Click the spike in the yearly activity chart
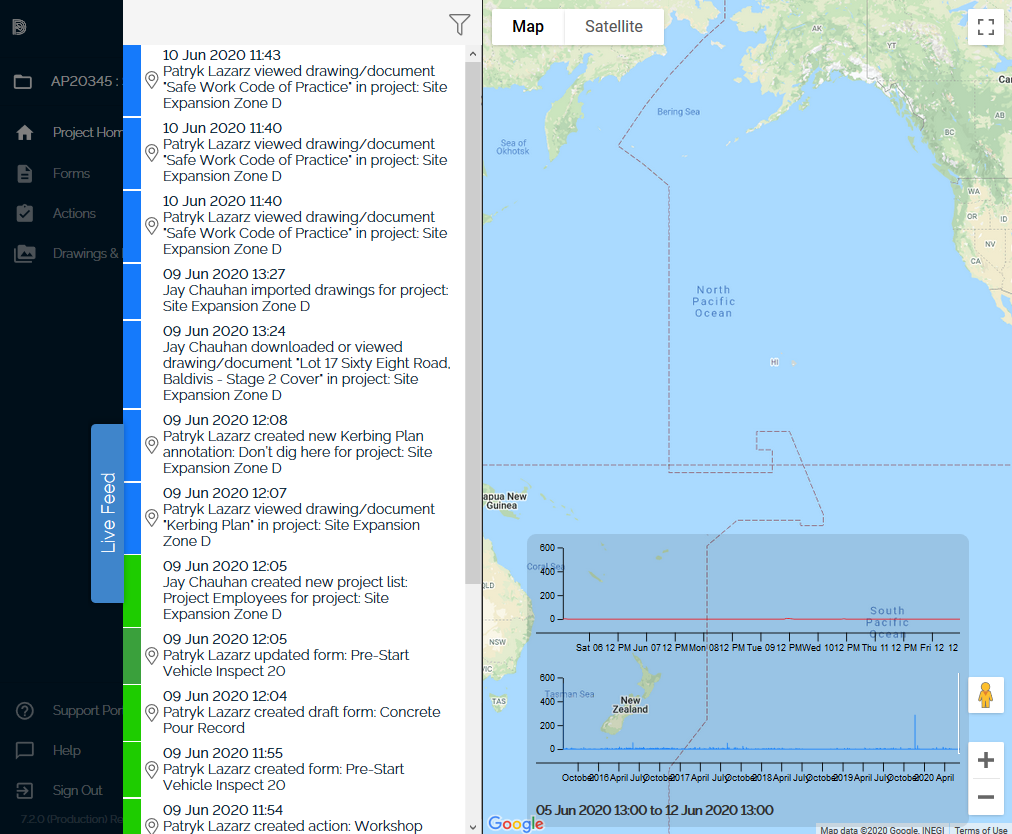The height and width of the screenshot is (834, 1012). 915,731
